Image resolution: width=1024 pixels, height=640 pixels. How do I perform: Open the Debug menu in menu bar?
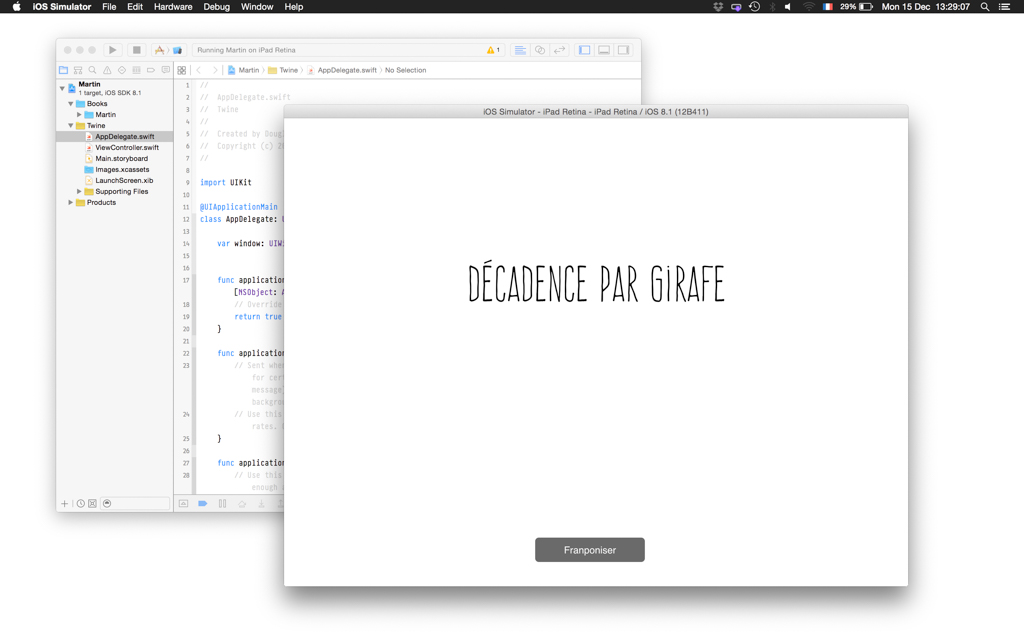[x=216, y=7]
